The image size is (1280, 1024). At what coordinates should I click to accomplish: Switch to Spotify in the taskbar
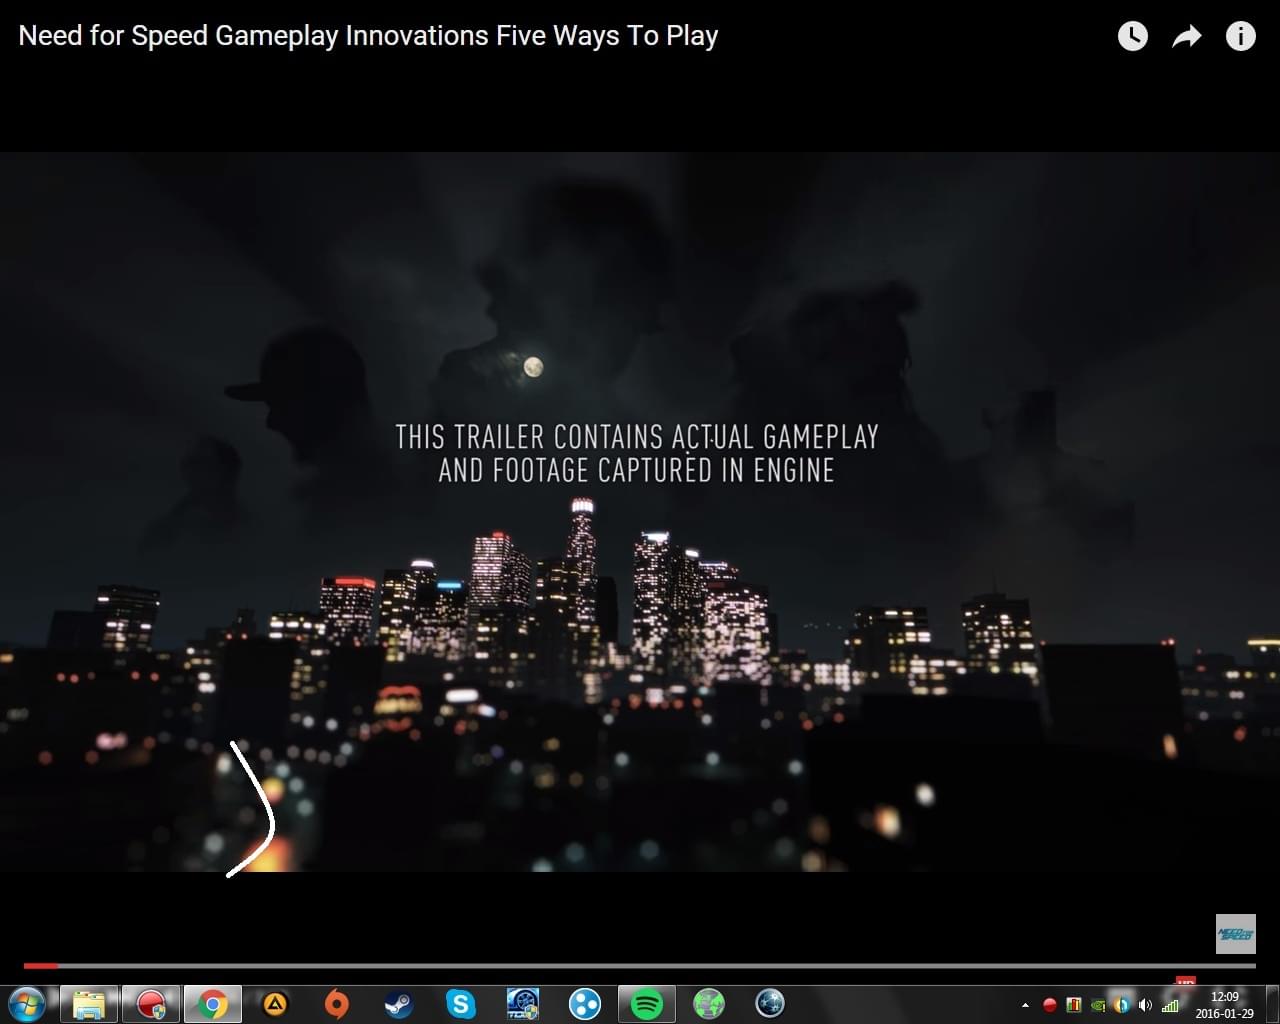(647, 1004)
